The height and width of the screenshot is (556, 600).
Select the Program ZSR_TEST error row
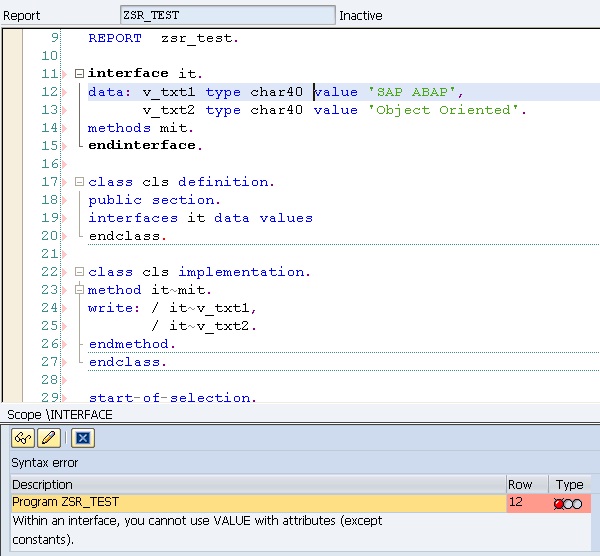(x=259, y=503)
